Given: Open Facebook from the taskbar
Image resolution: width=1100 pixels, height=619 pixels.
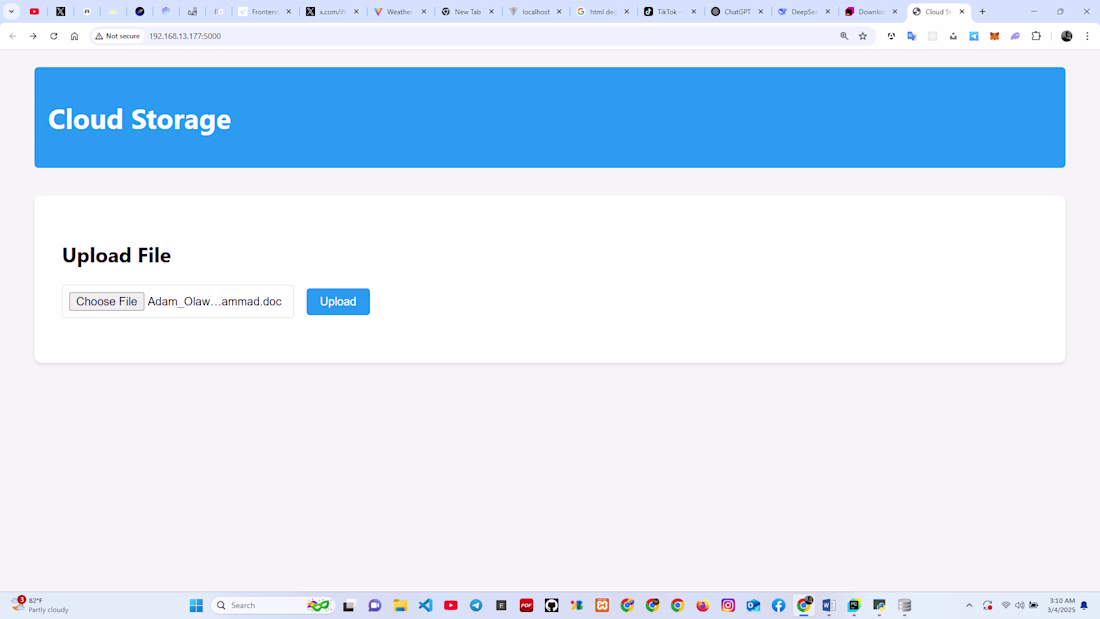Looking at the screenshot, I should (x=778, y=605).
